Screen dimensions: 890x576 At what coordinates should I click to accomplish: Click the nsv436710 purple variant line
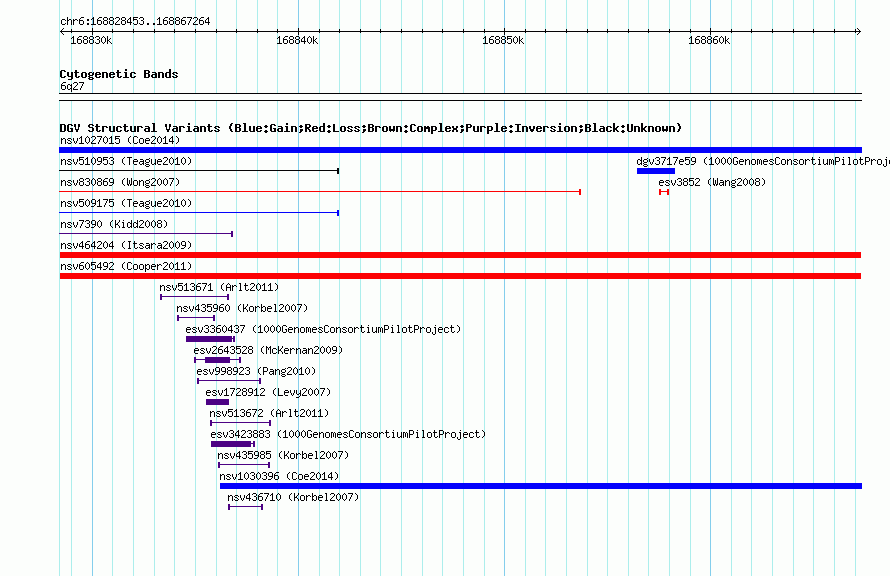click(245, 507)
